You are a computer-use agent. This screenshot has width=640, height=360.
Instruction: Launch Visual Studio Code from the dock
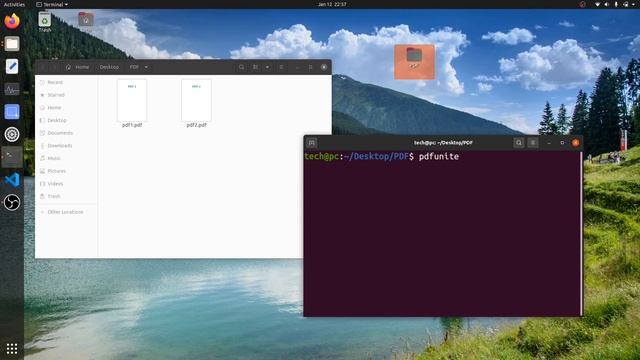coord(12,180)
